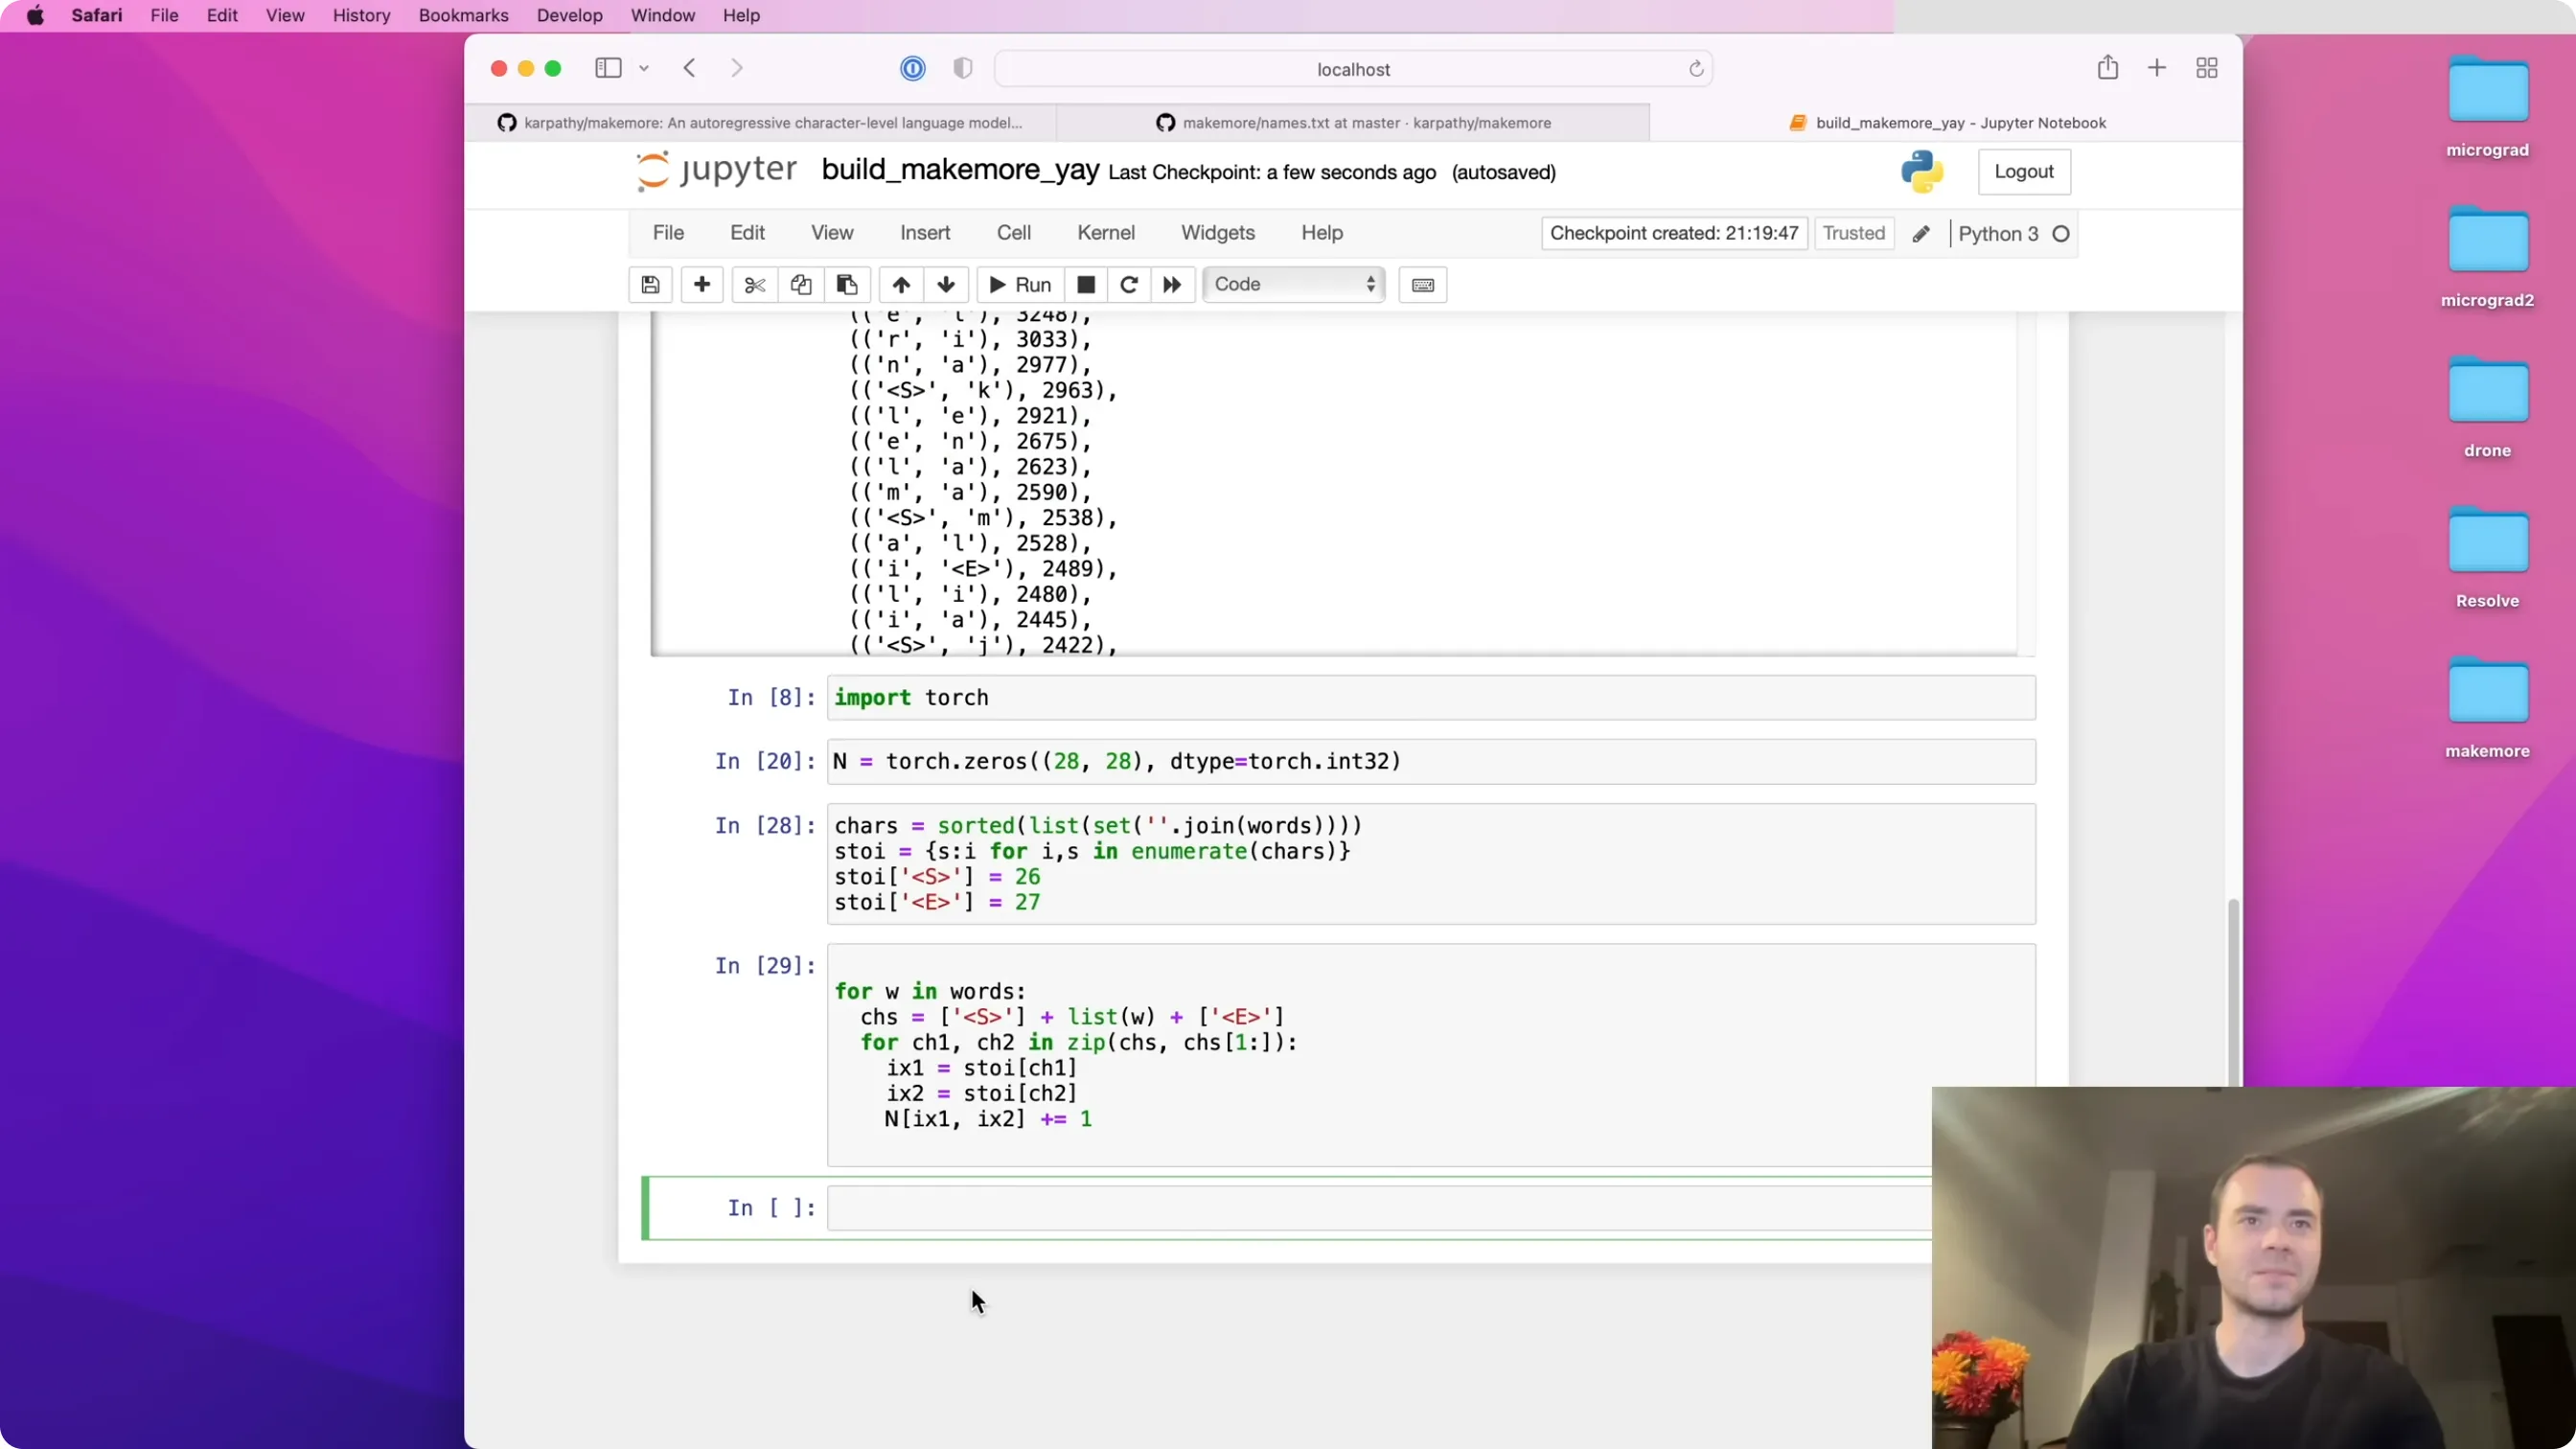Click notebook title build_makemore_yay

pos(960,170)
